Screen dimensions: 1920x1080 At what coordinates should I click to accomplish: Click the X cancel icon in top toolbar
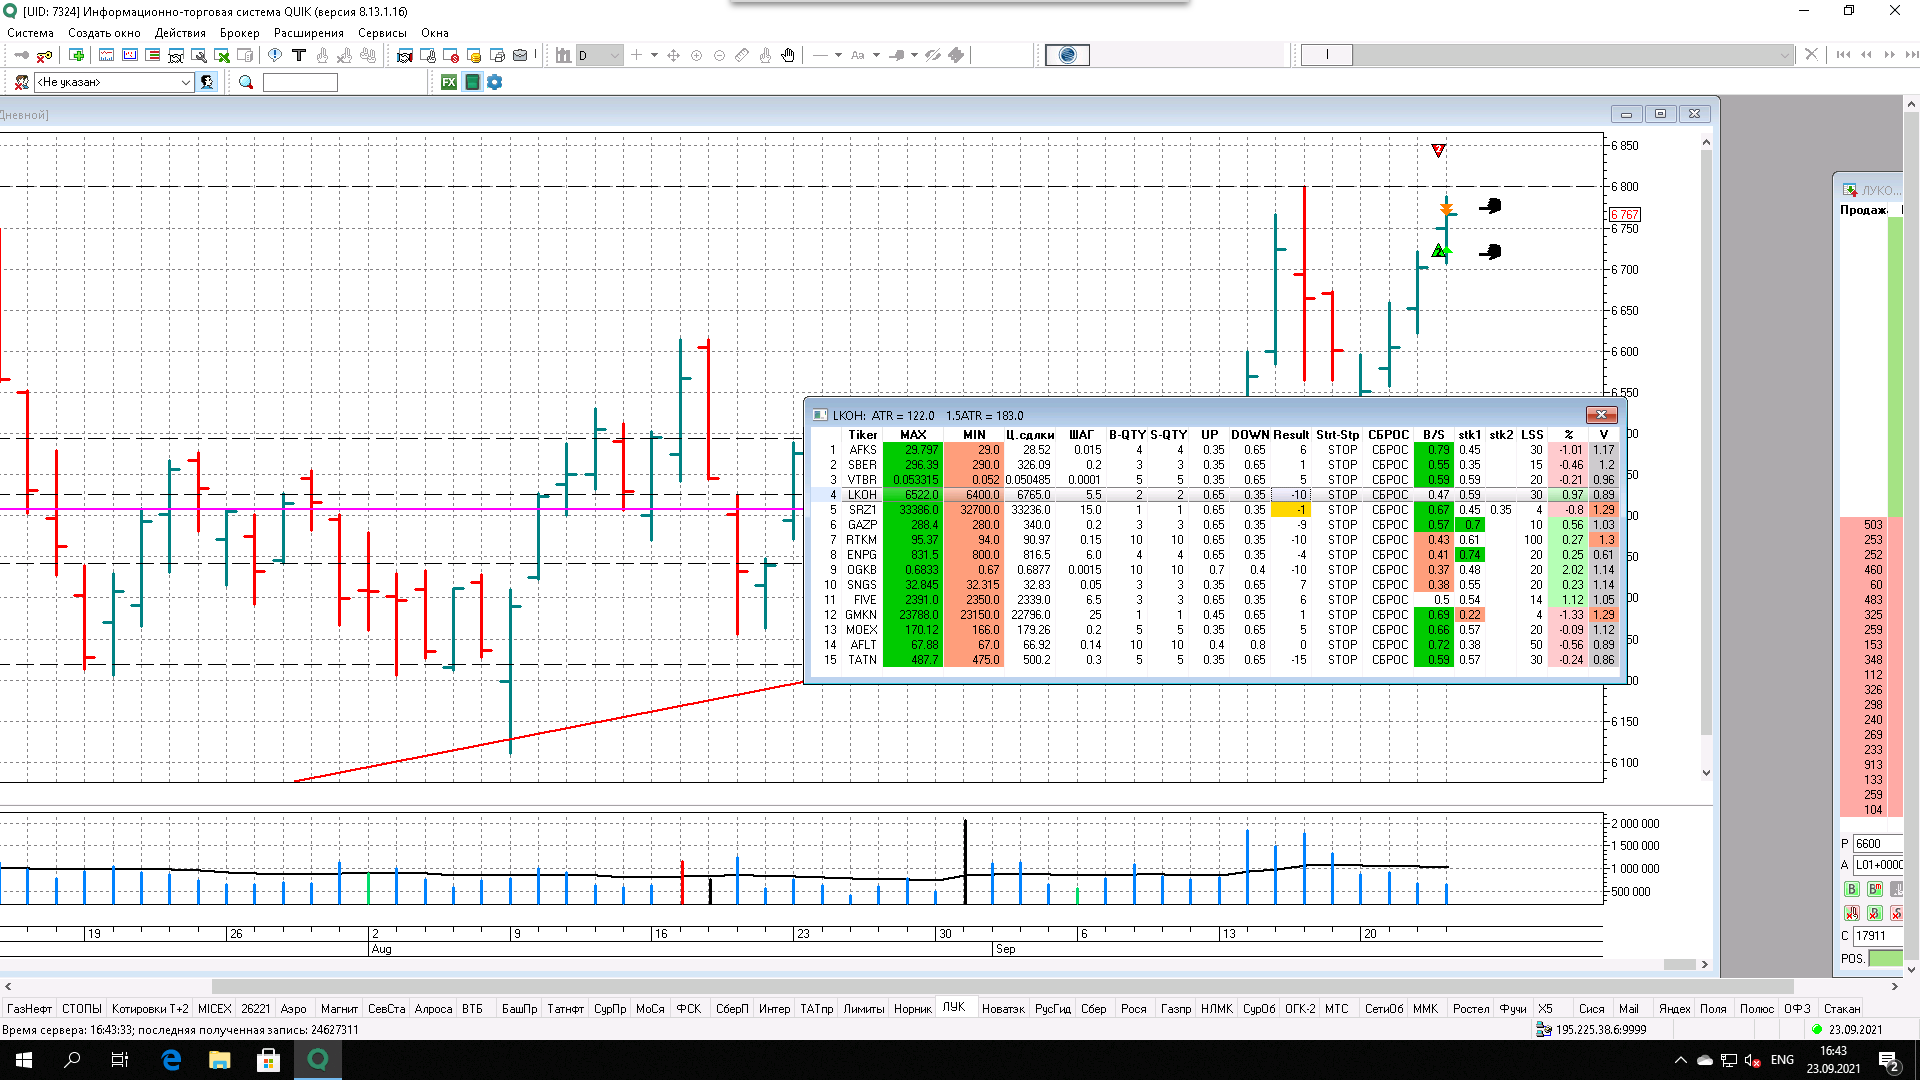tap(1811, 55)
